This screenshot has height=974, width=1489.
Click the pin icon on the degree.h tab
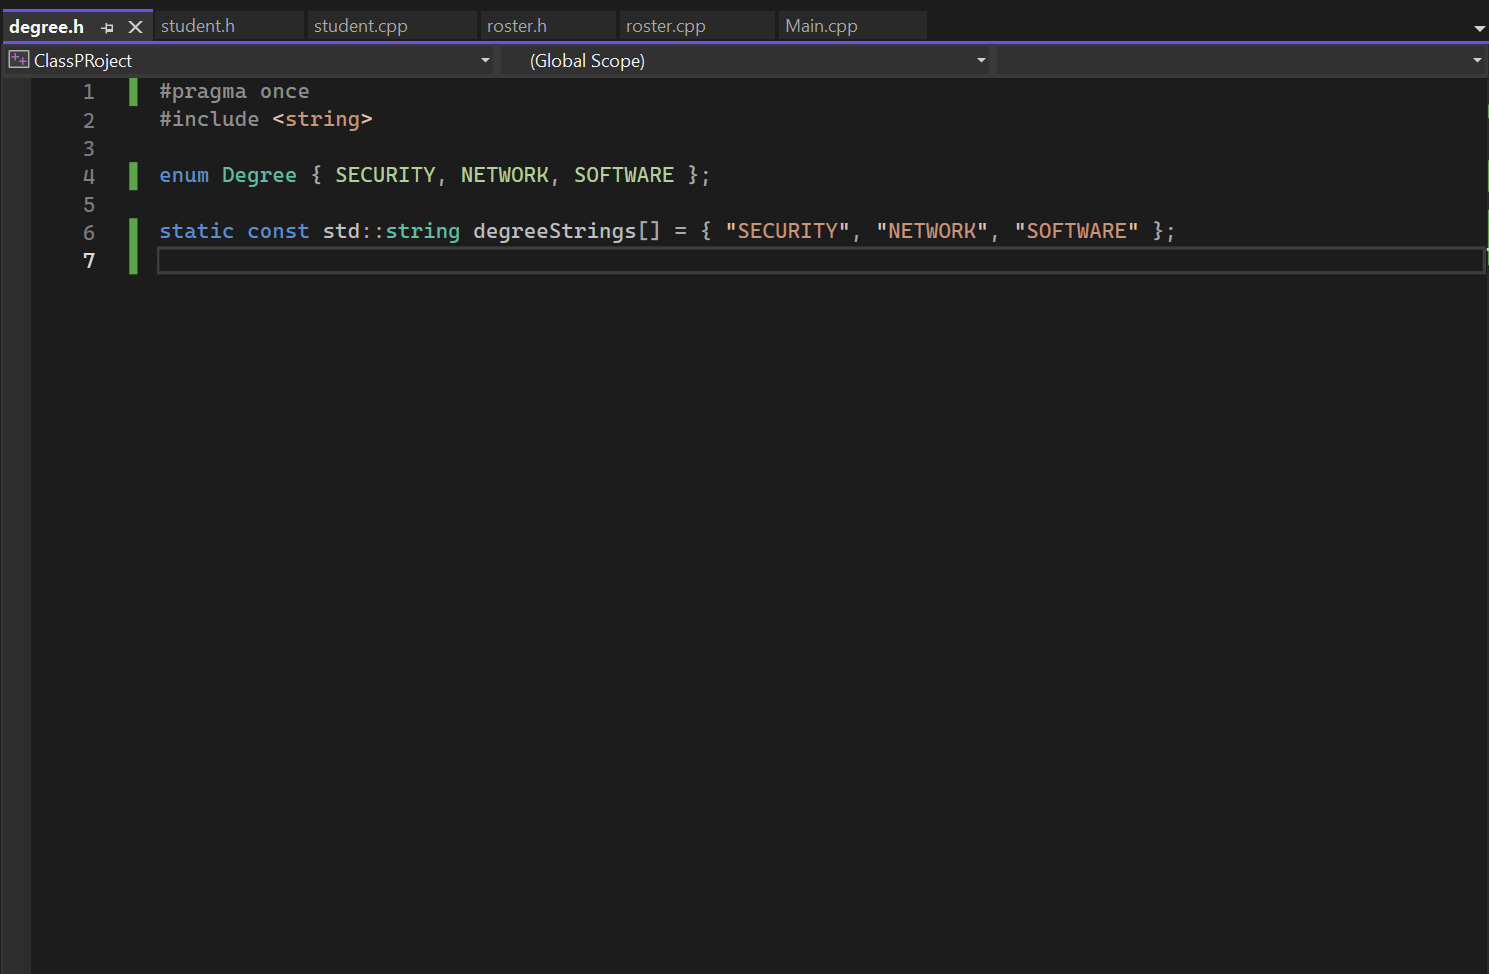click(107, 27)
